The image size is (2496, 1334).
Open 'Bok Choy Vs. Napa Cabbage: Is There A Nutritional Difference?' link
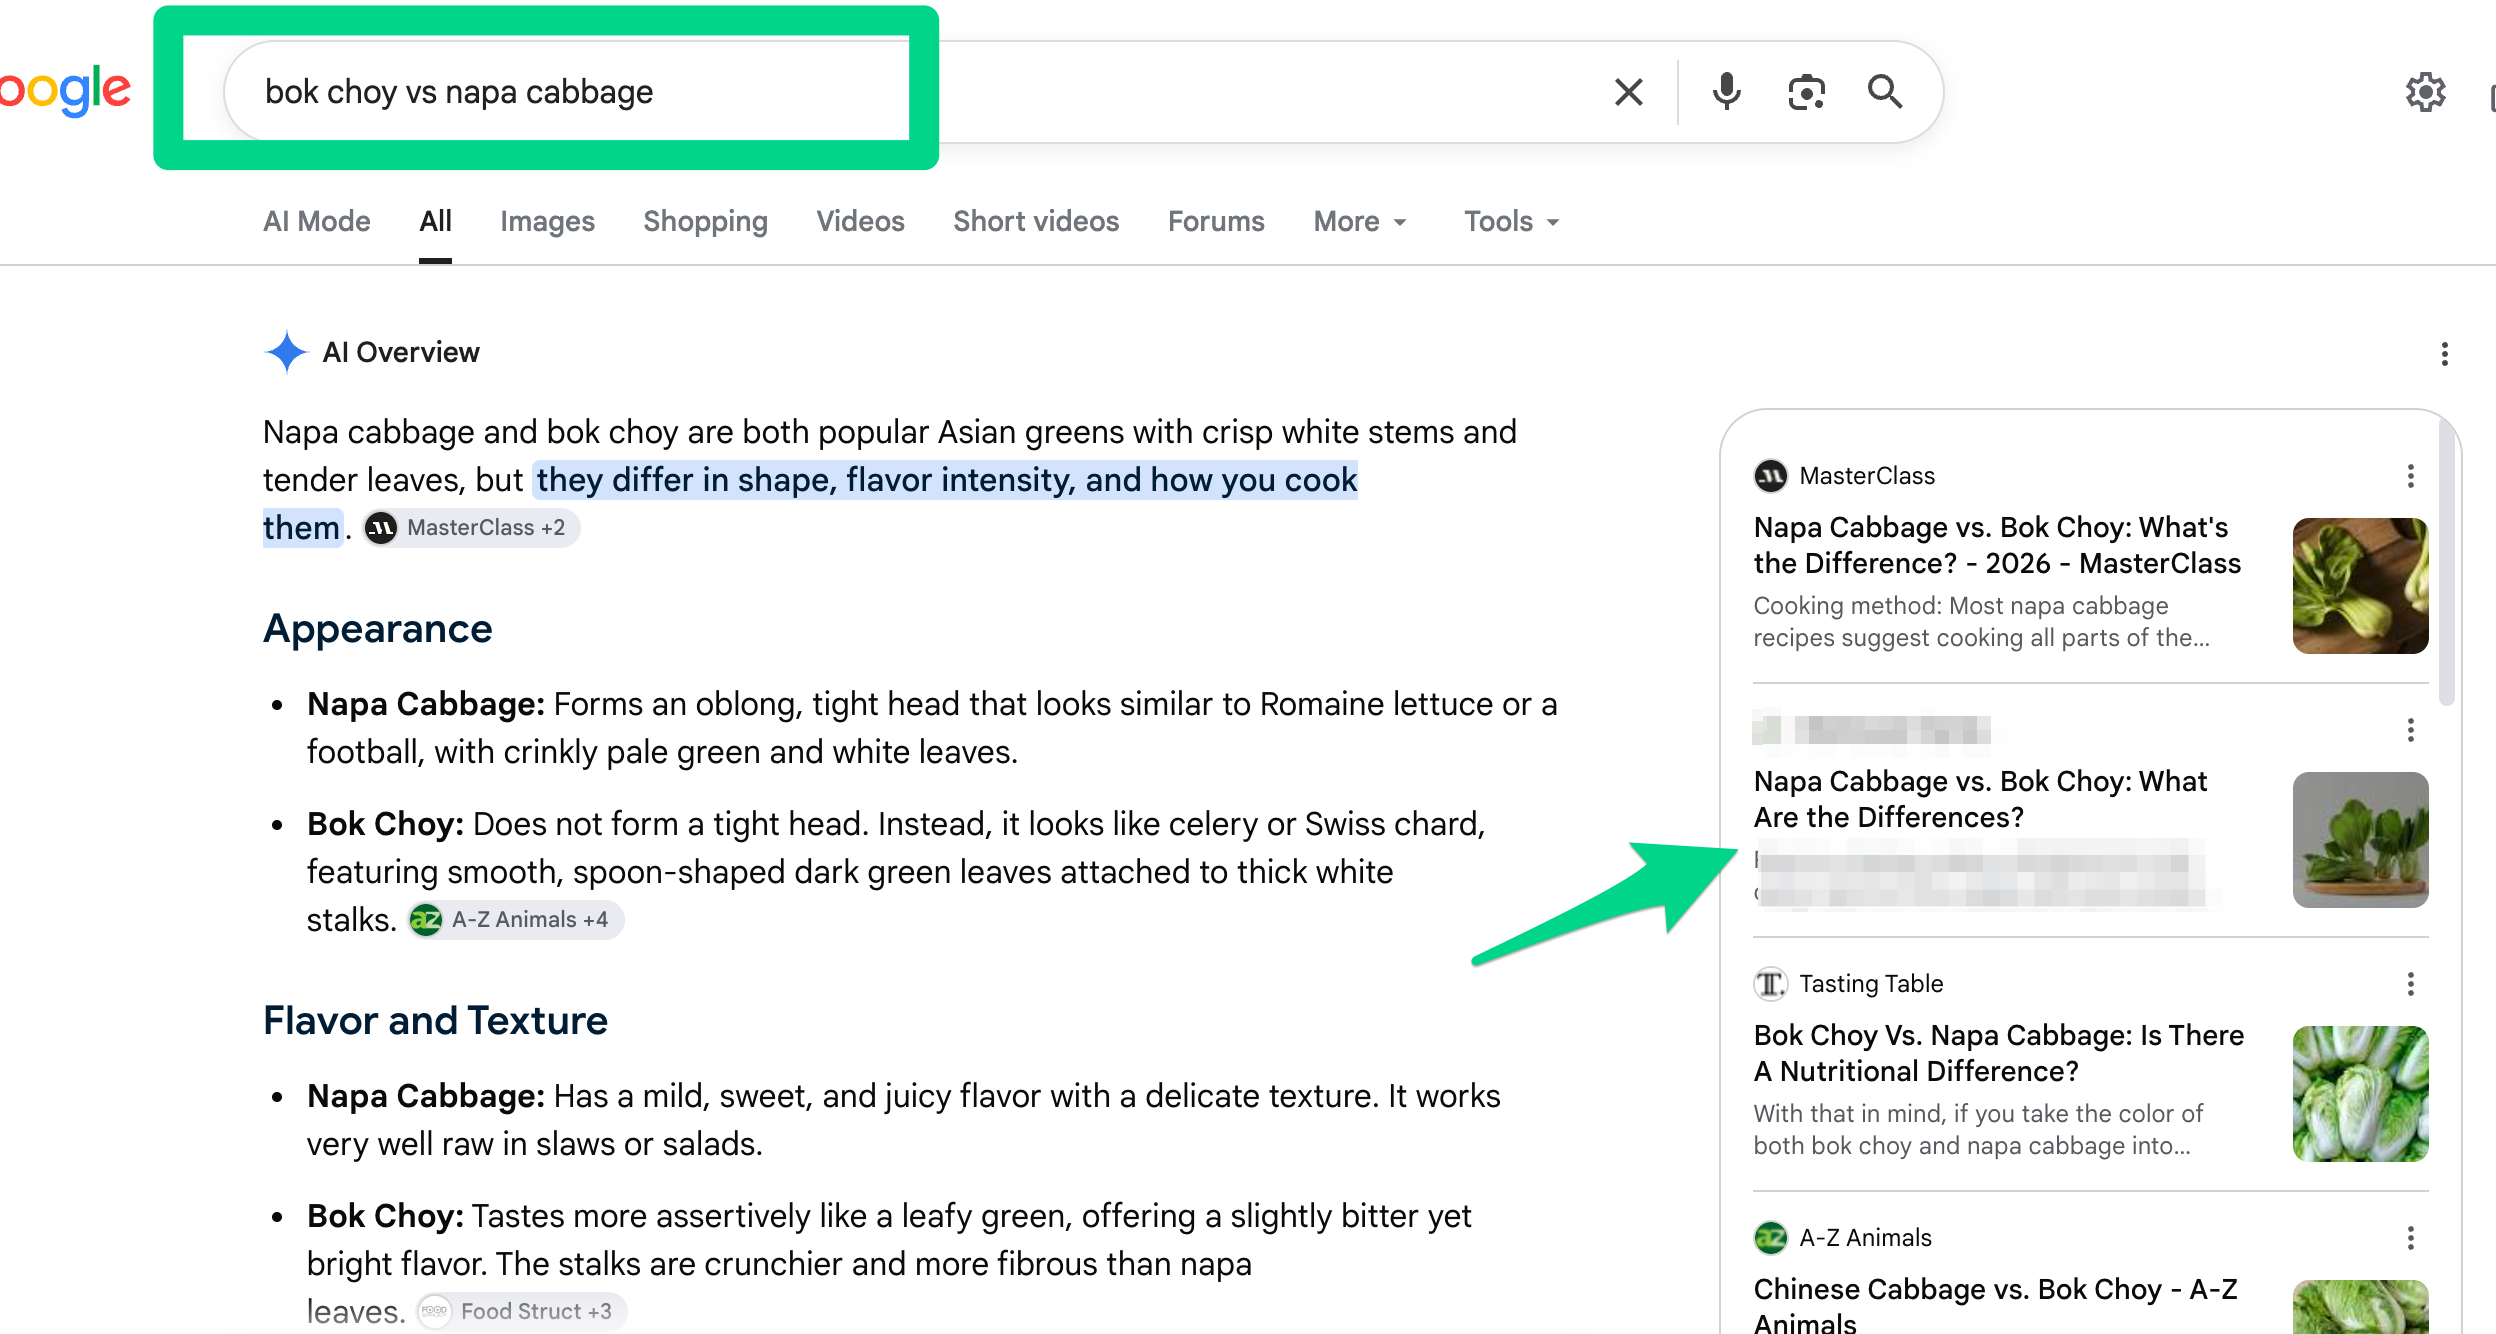pyautogui.click(x=1999, y=1053)
